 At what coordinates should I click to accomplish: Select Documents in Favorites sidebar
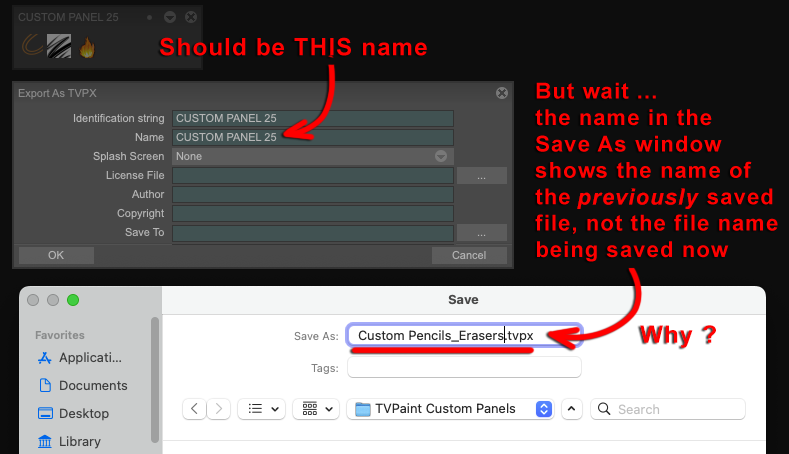click(x=83, y=386)
